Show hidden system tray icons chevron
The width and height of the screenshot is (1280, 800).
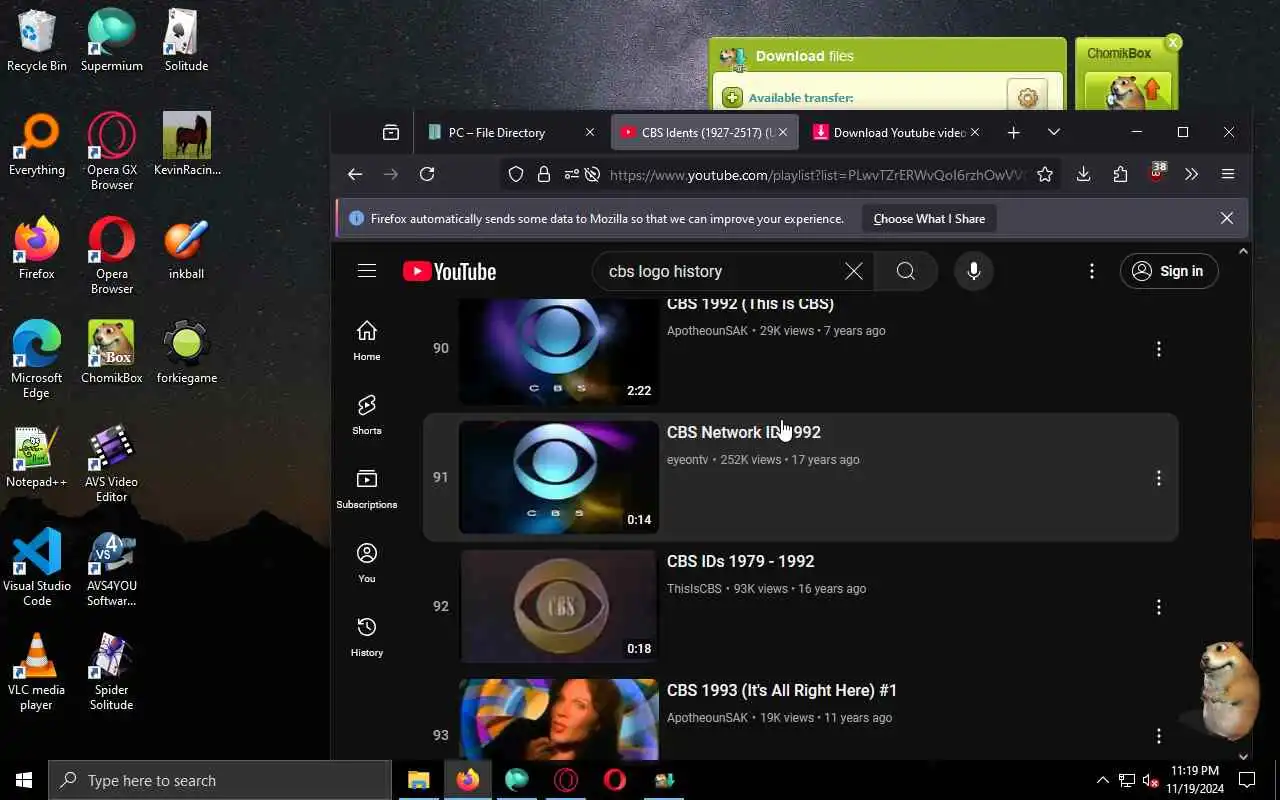pos(1103,780)
